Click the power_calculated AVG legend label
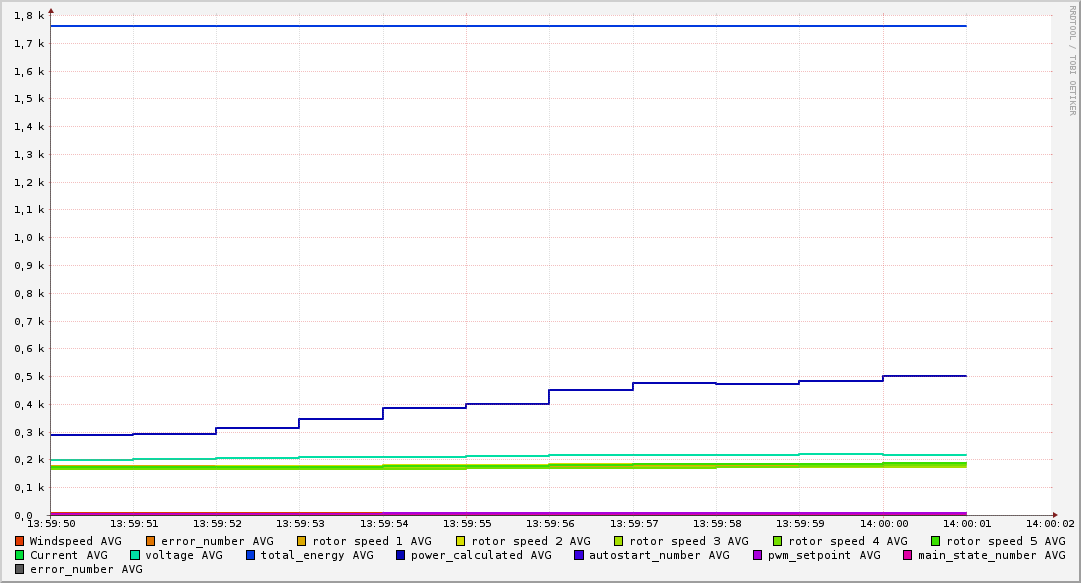 pyautogui.click(x=481, y=555)
